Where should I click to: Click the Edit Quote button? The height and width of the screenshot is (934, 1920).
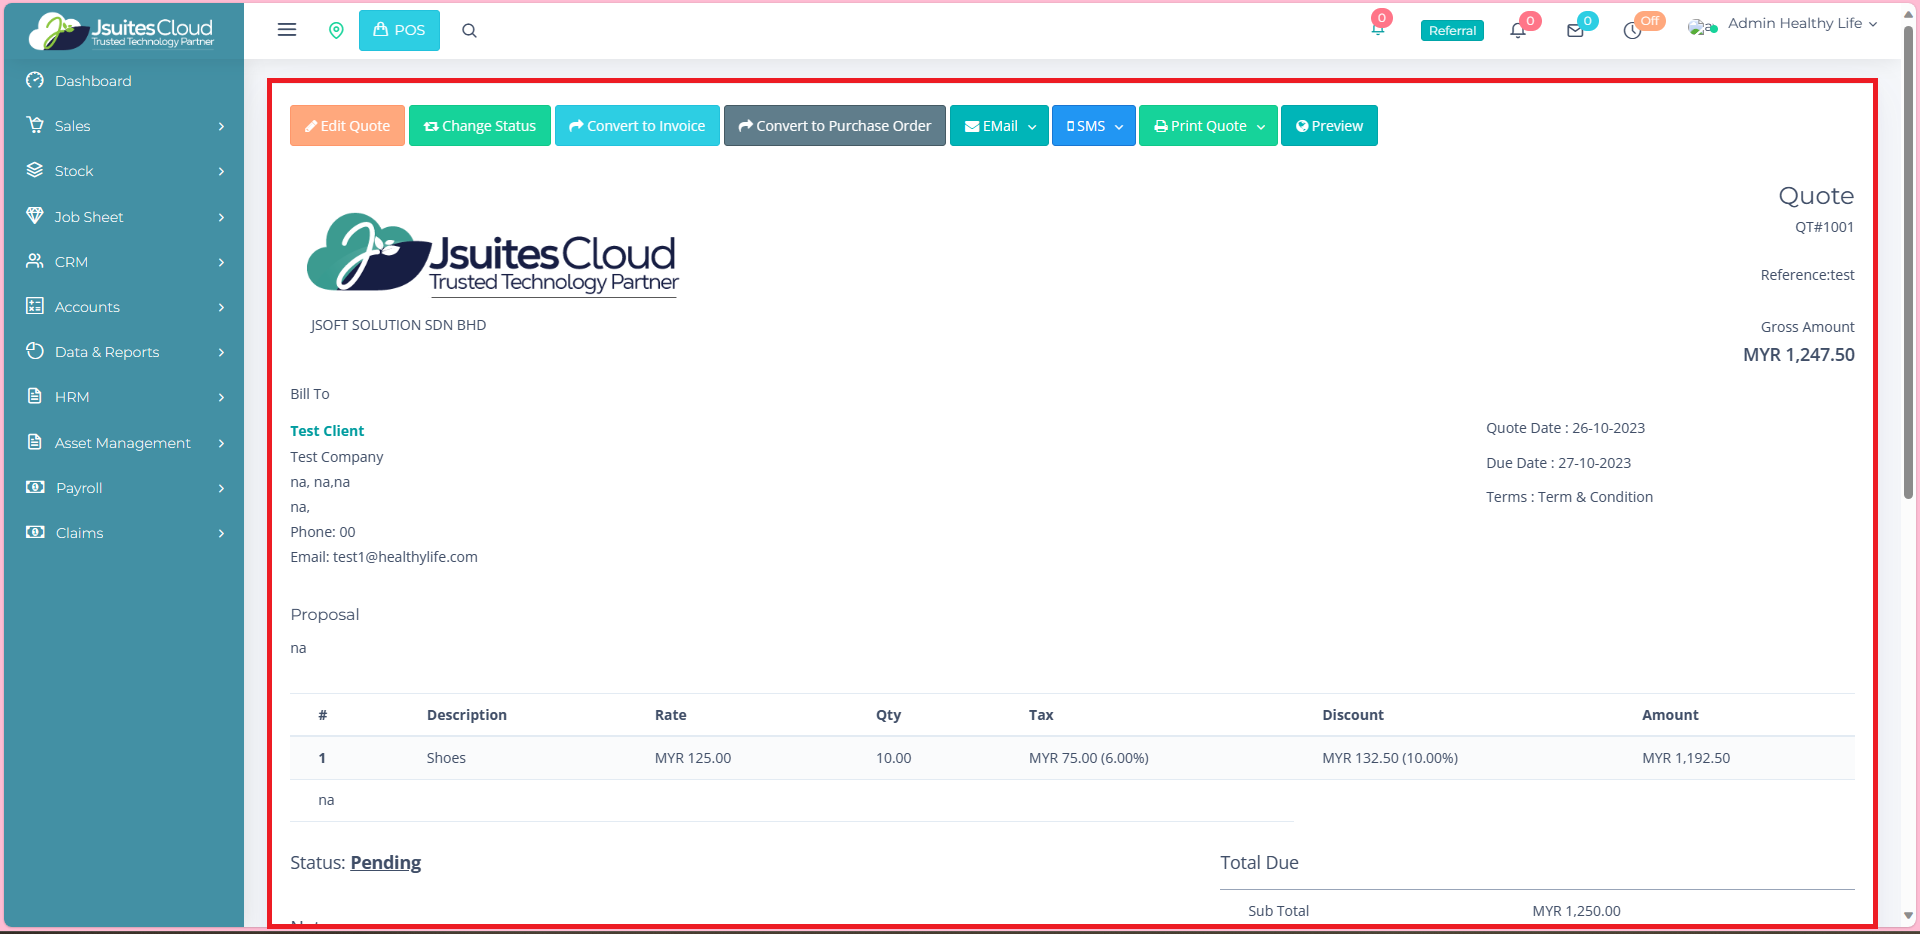347,126
